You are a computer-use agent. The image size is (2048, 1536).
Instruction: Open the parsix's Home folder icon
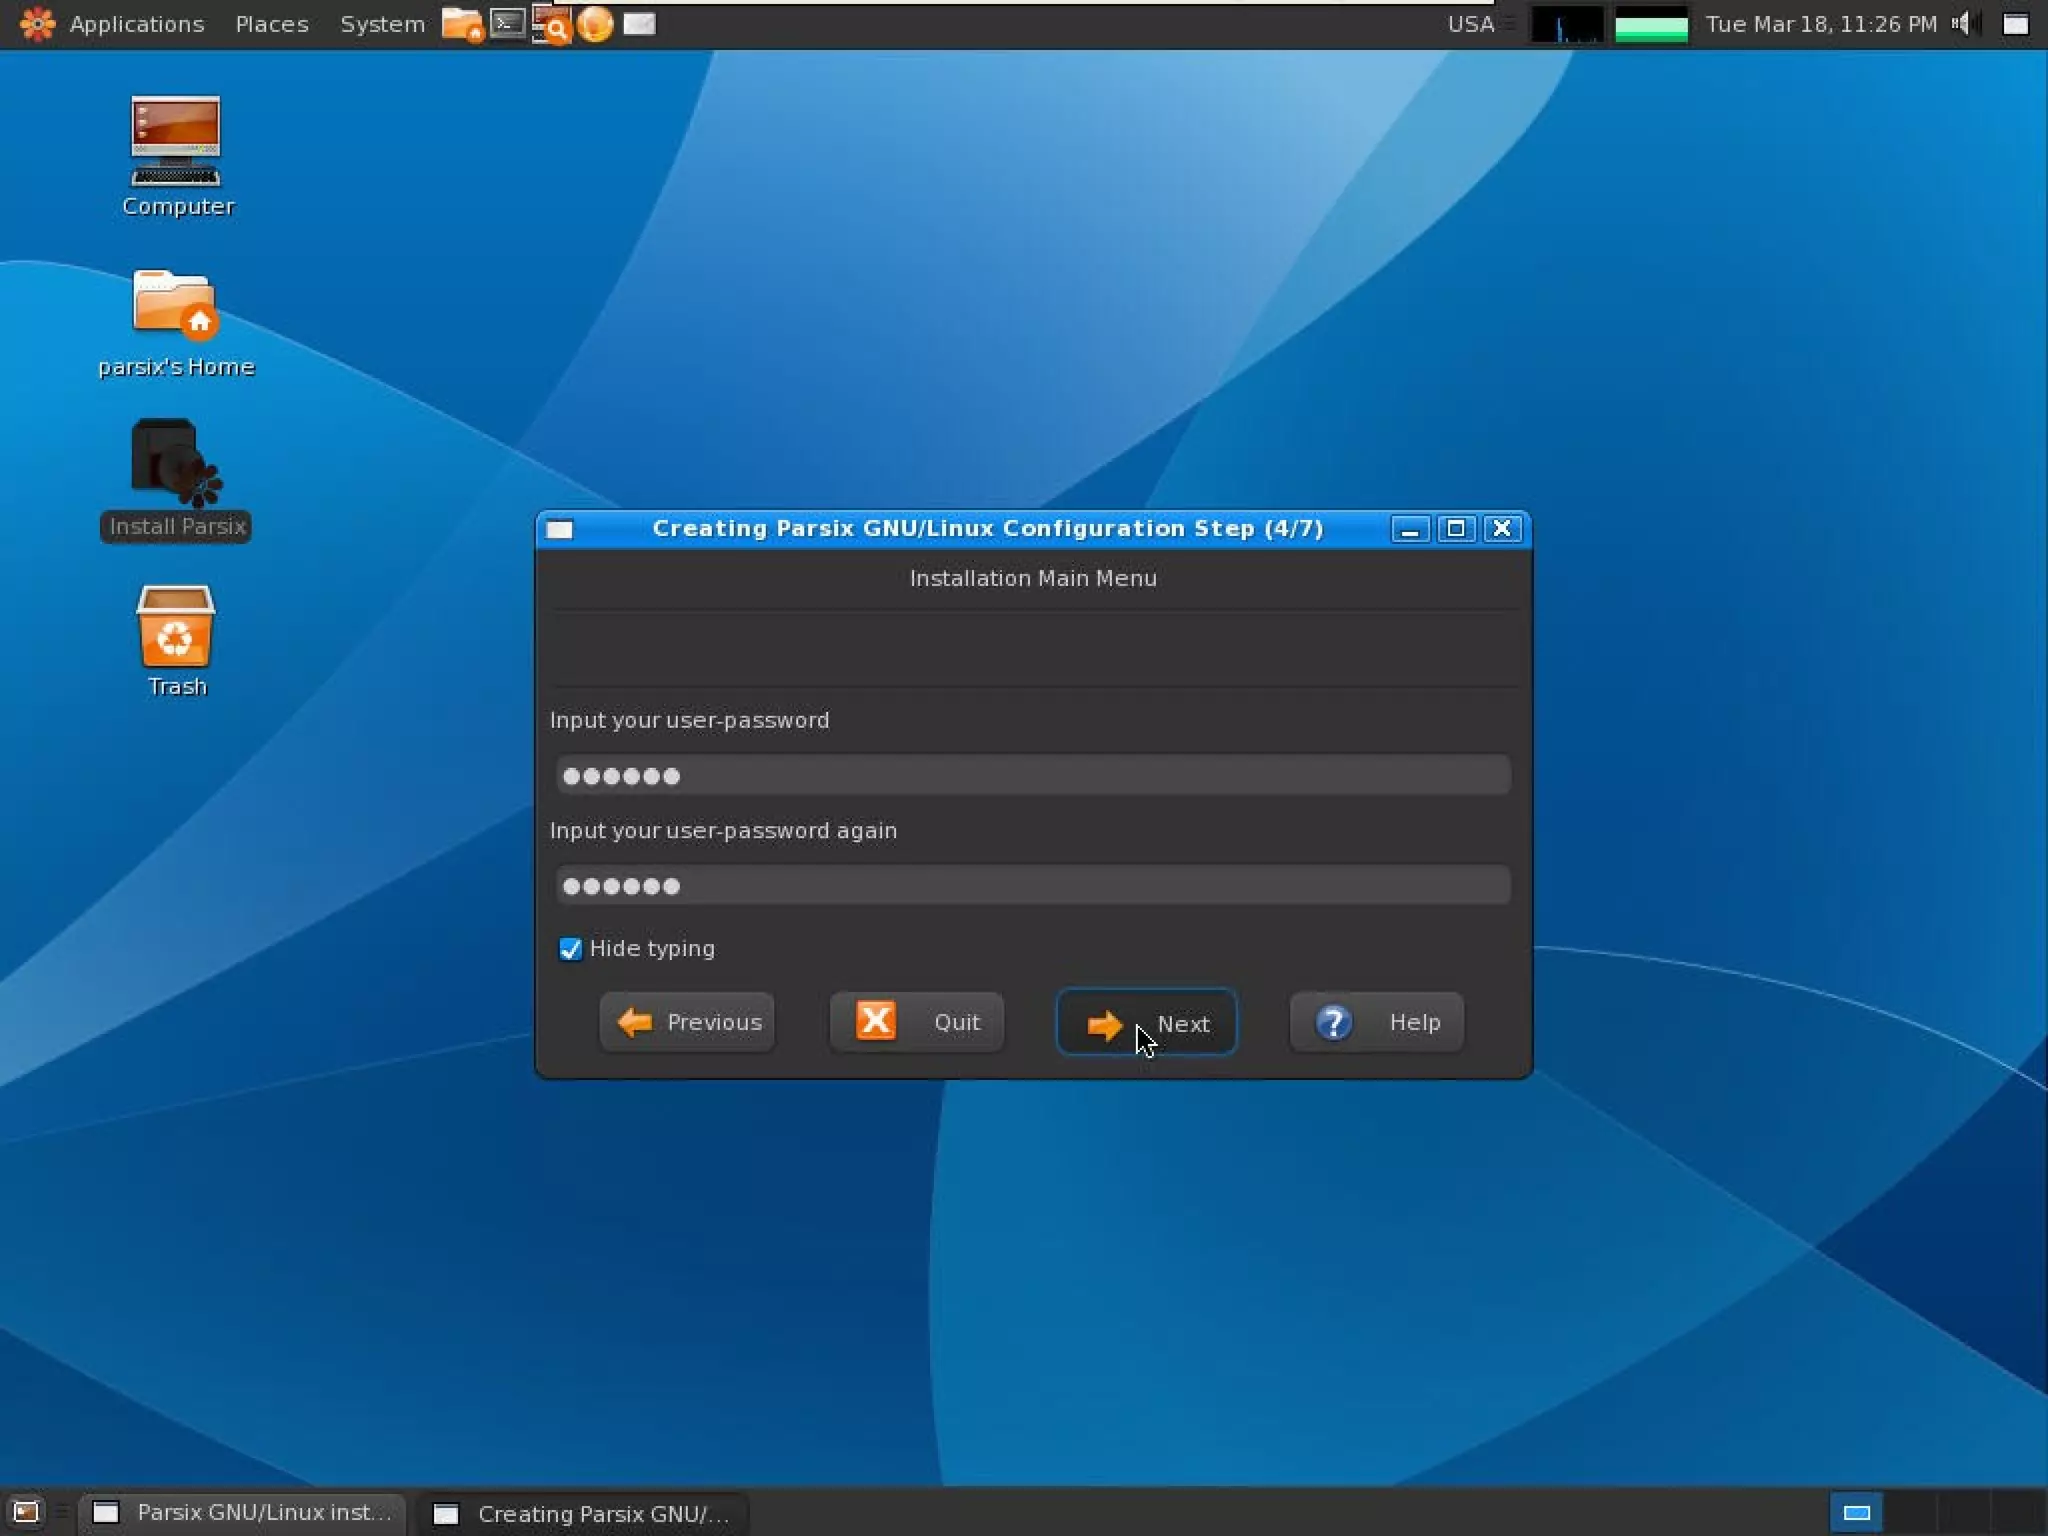point(176,303)
